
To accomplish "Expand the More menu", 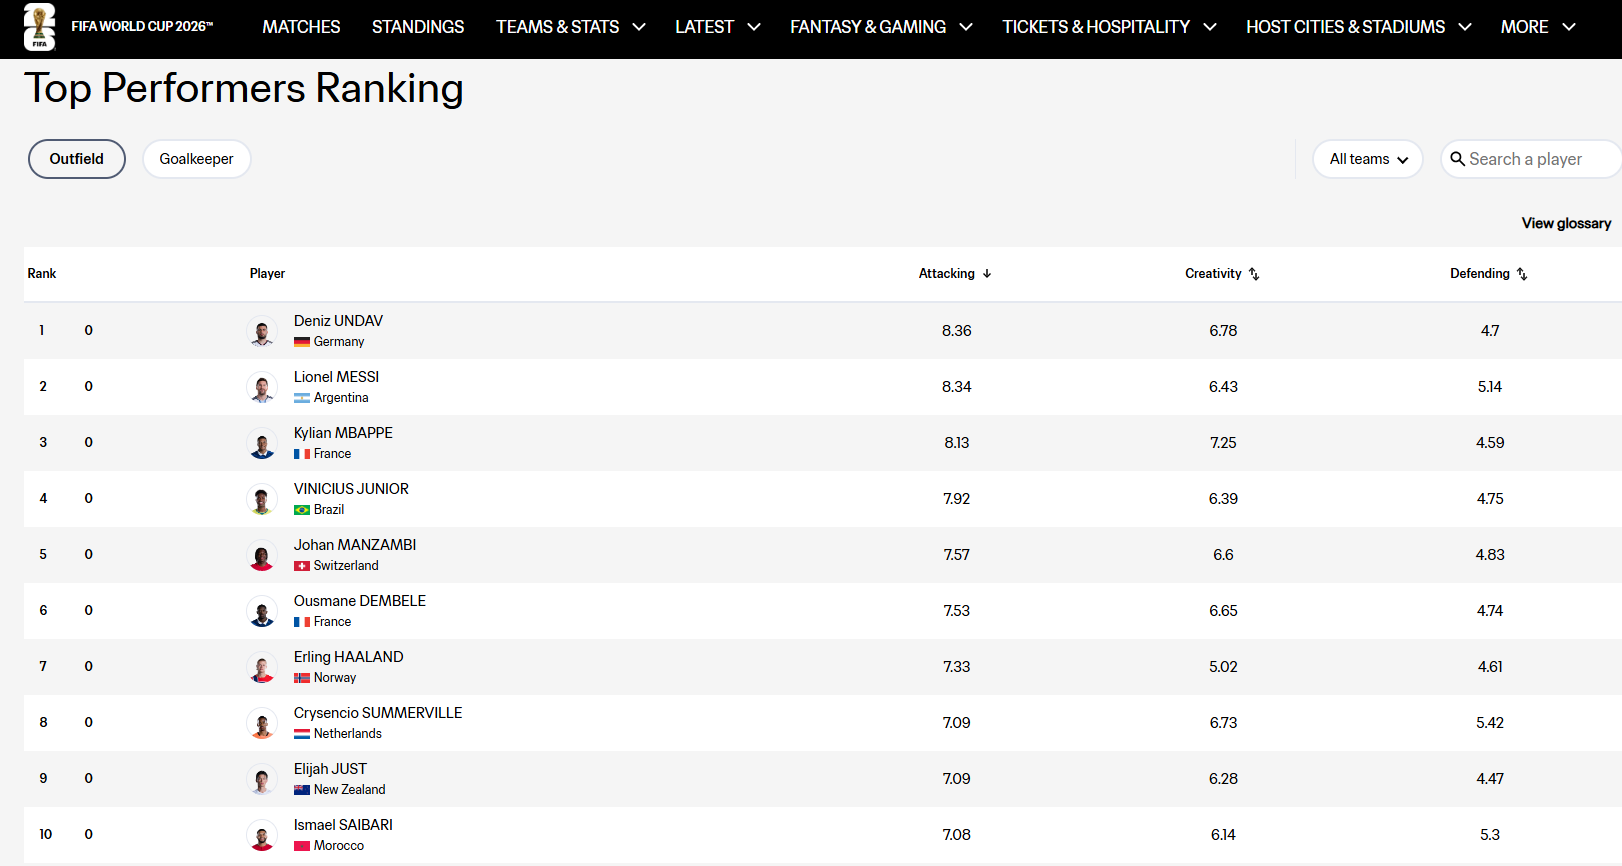I will click(1538, 27).
